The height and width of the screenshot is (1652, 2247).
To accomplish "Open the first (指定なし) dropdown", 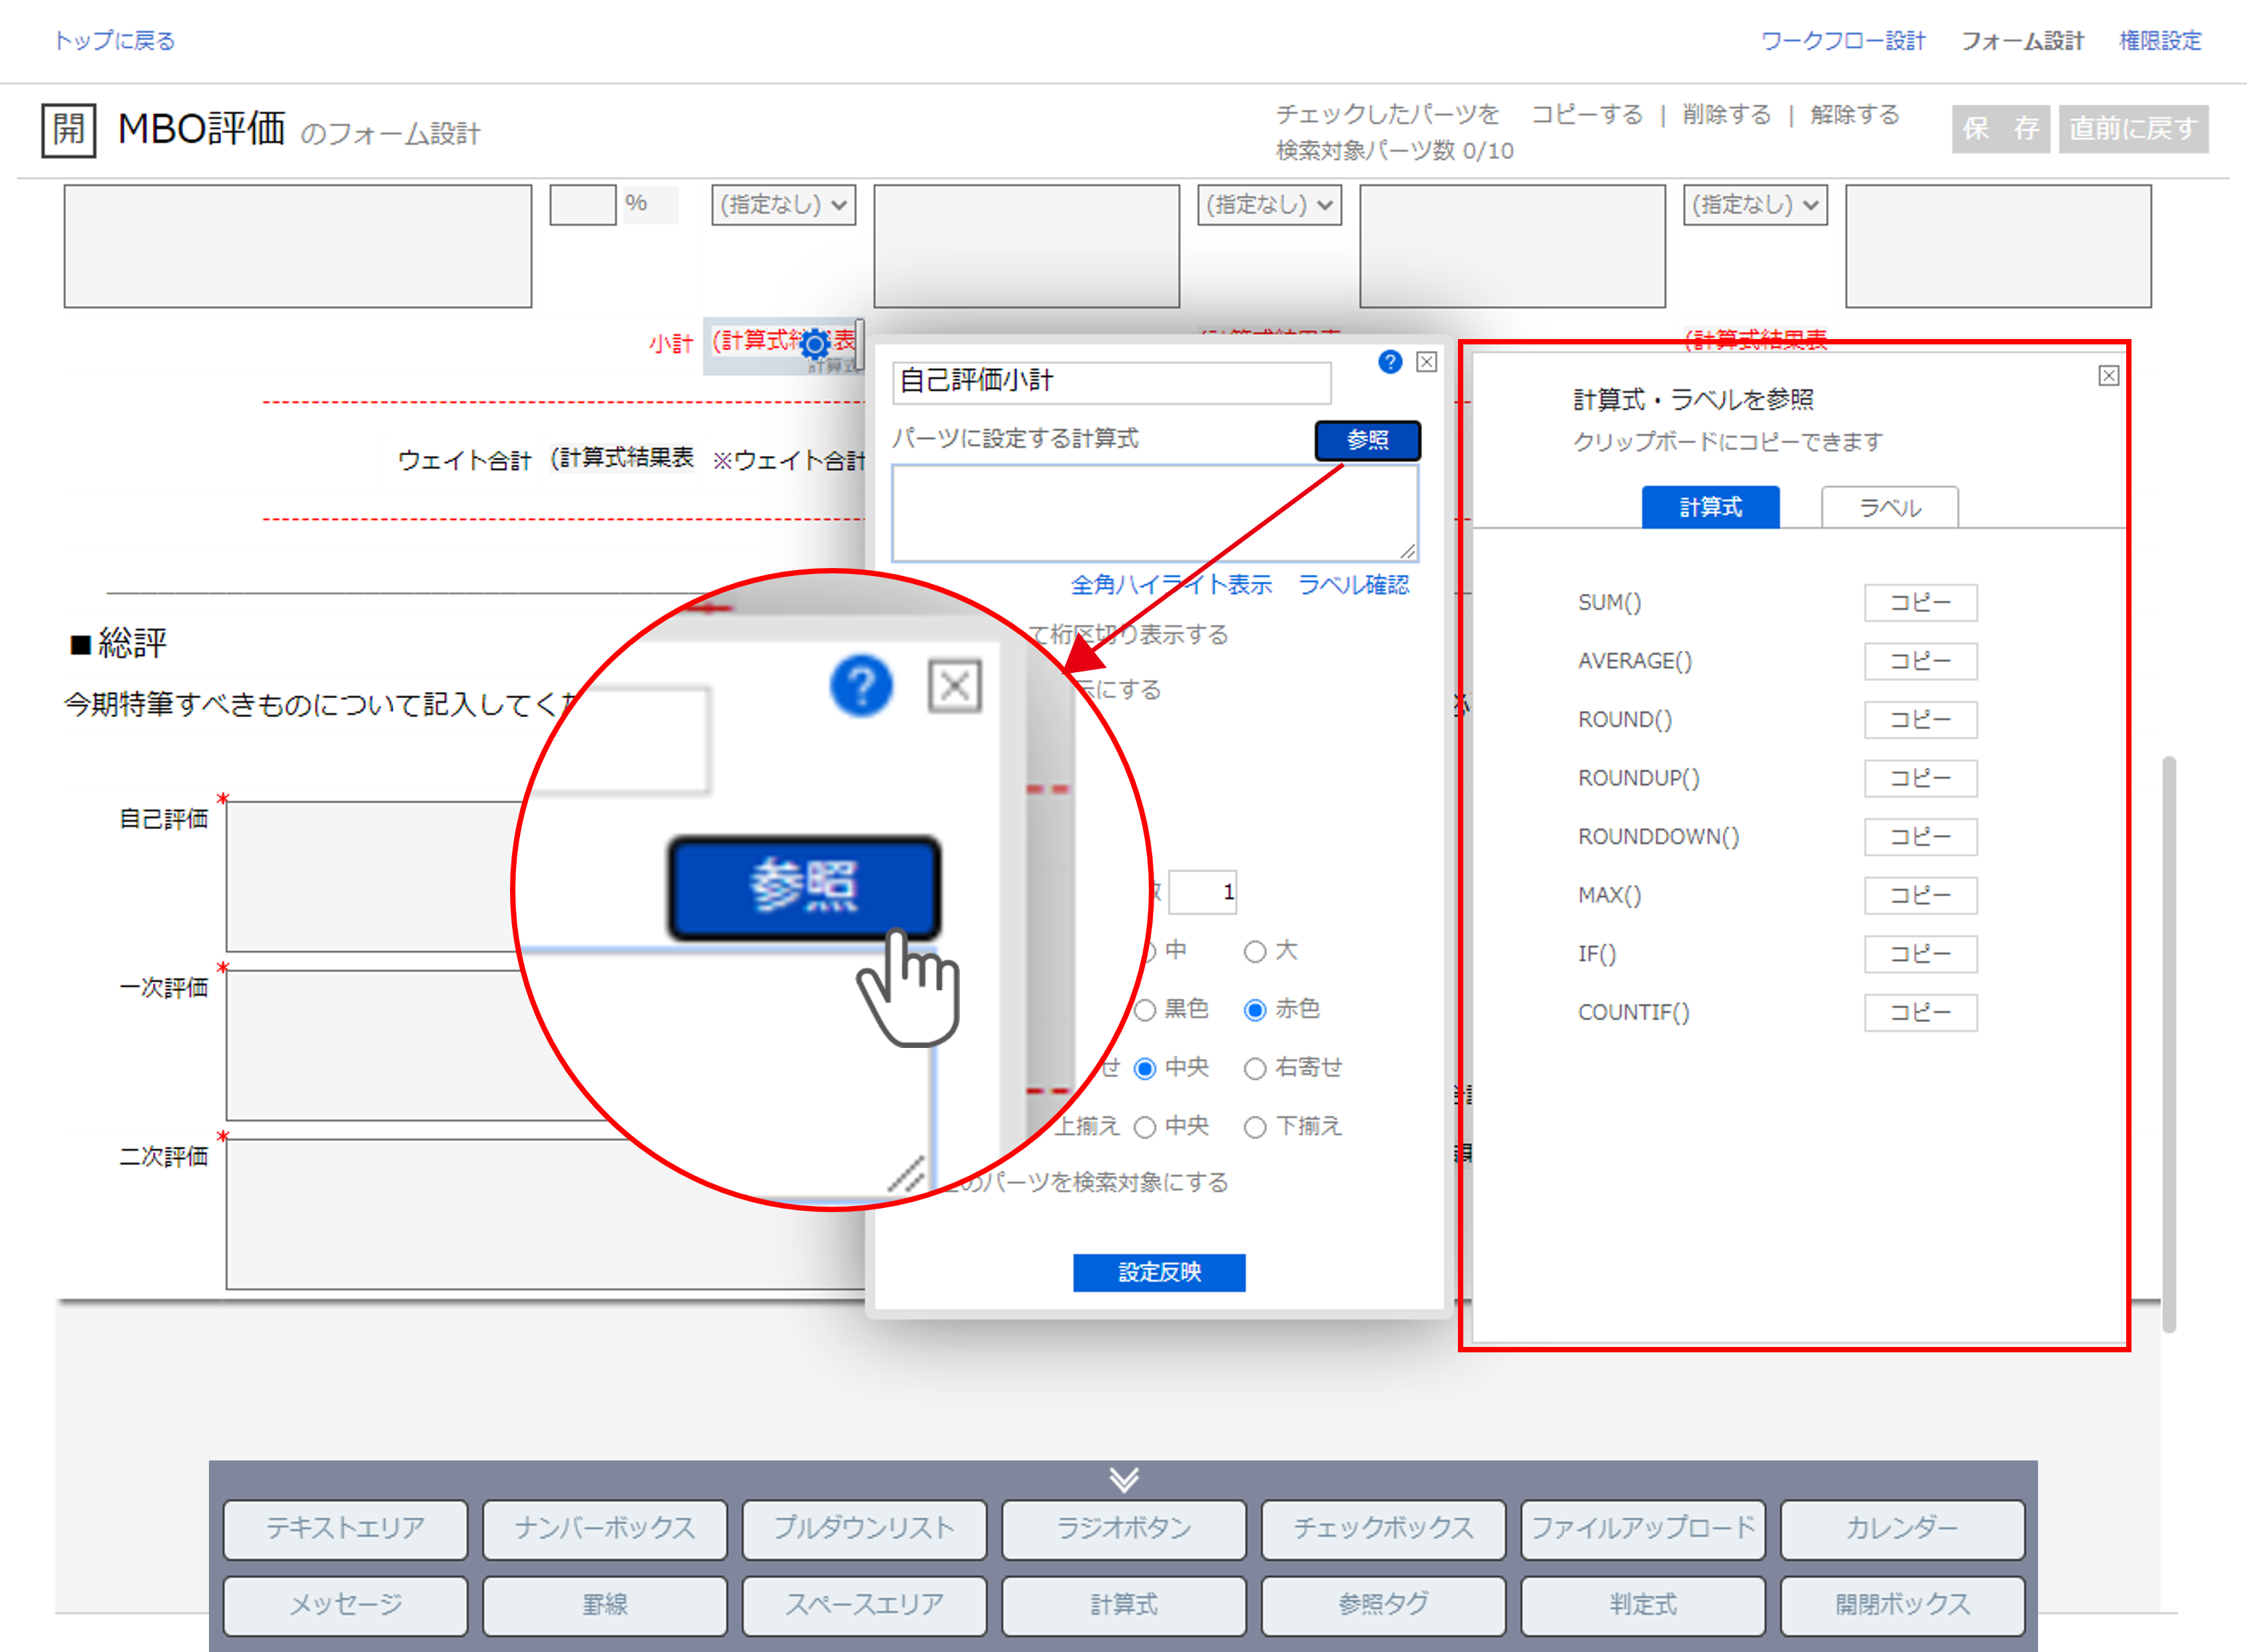I will (x=784, y=205).
